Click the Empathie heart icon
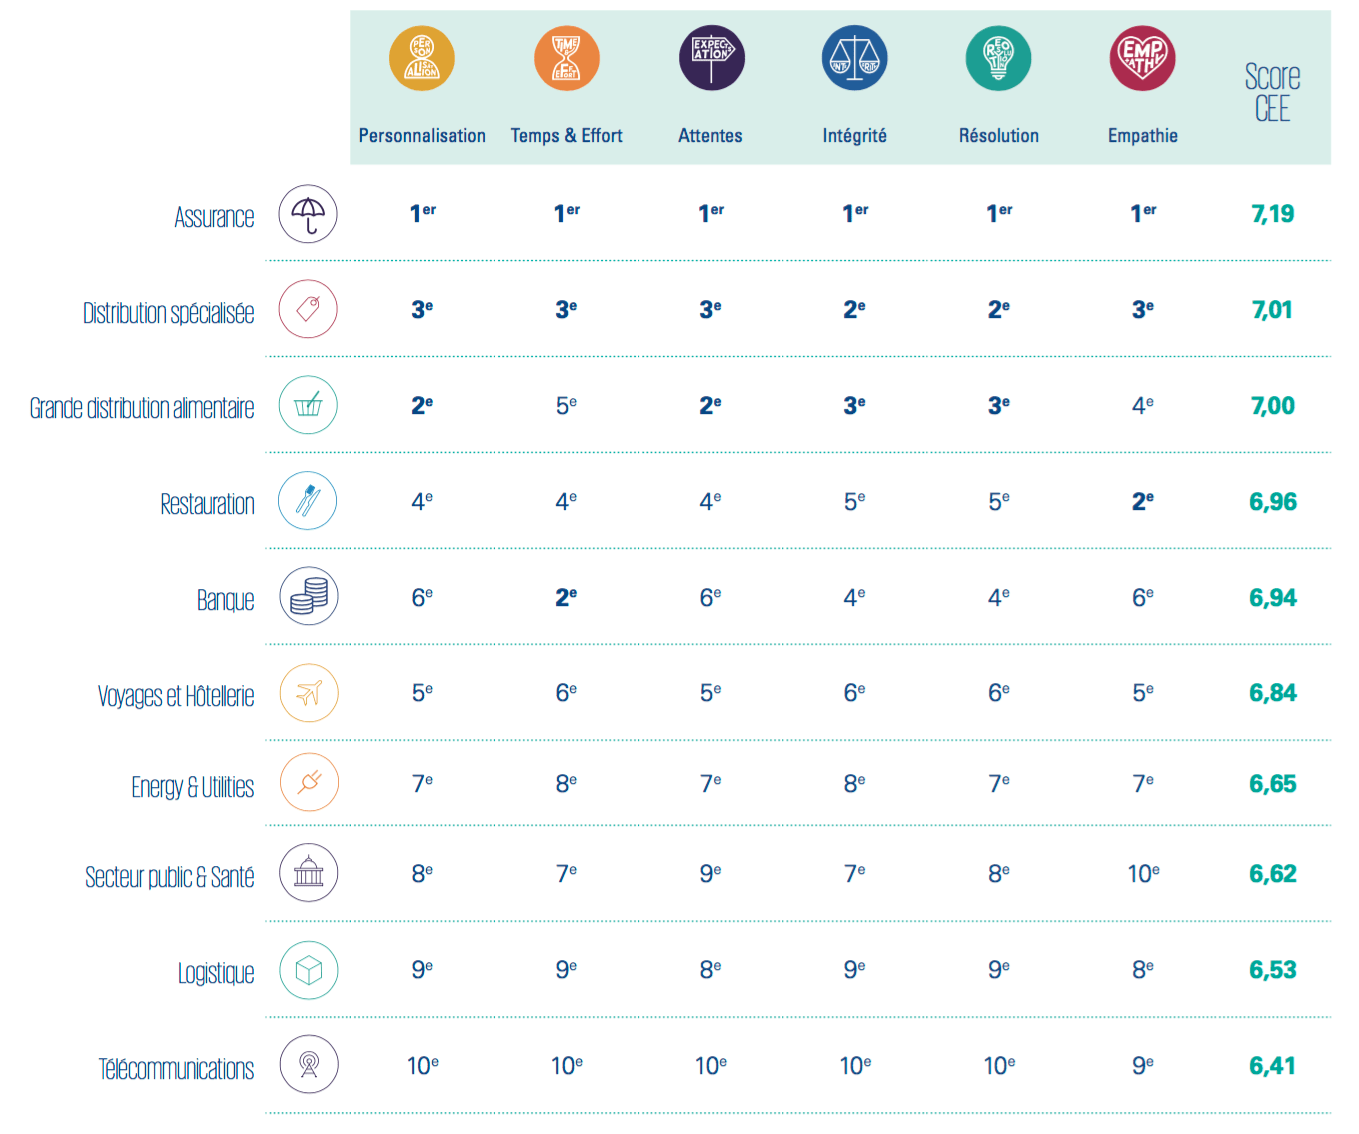The image size is (1359, 1134). click(1142, 58)
